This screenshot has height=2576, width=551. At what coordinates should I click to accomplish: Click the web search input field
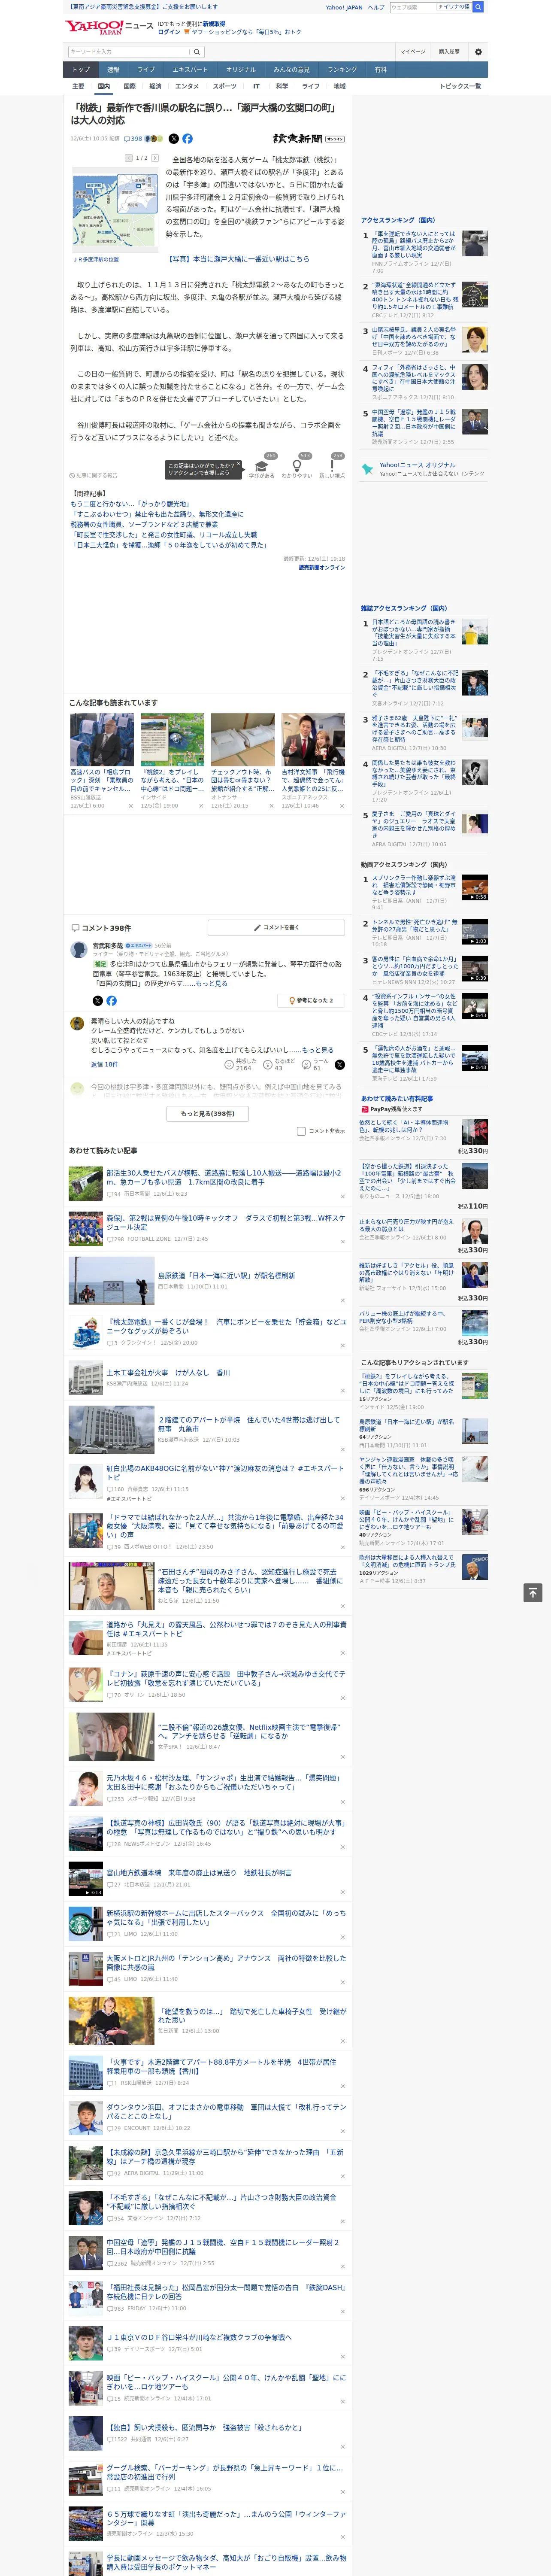tap(412, 7)
